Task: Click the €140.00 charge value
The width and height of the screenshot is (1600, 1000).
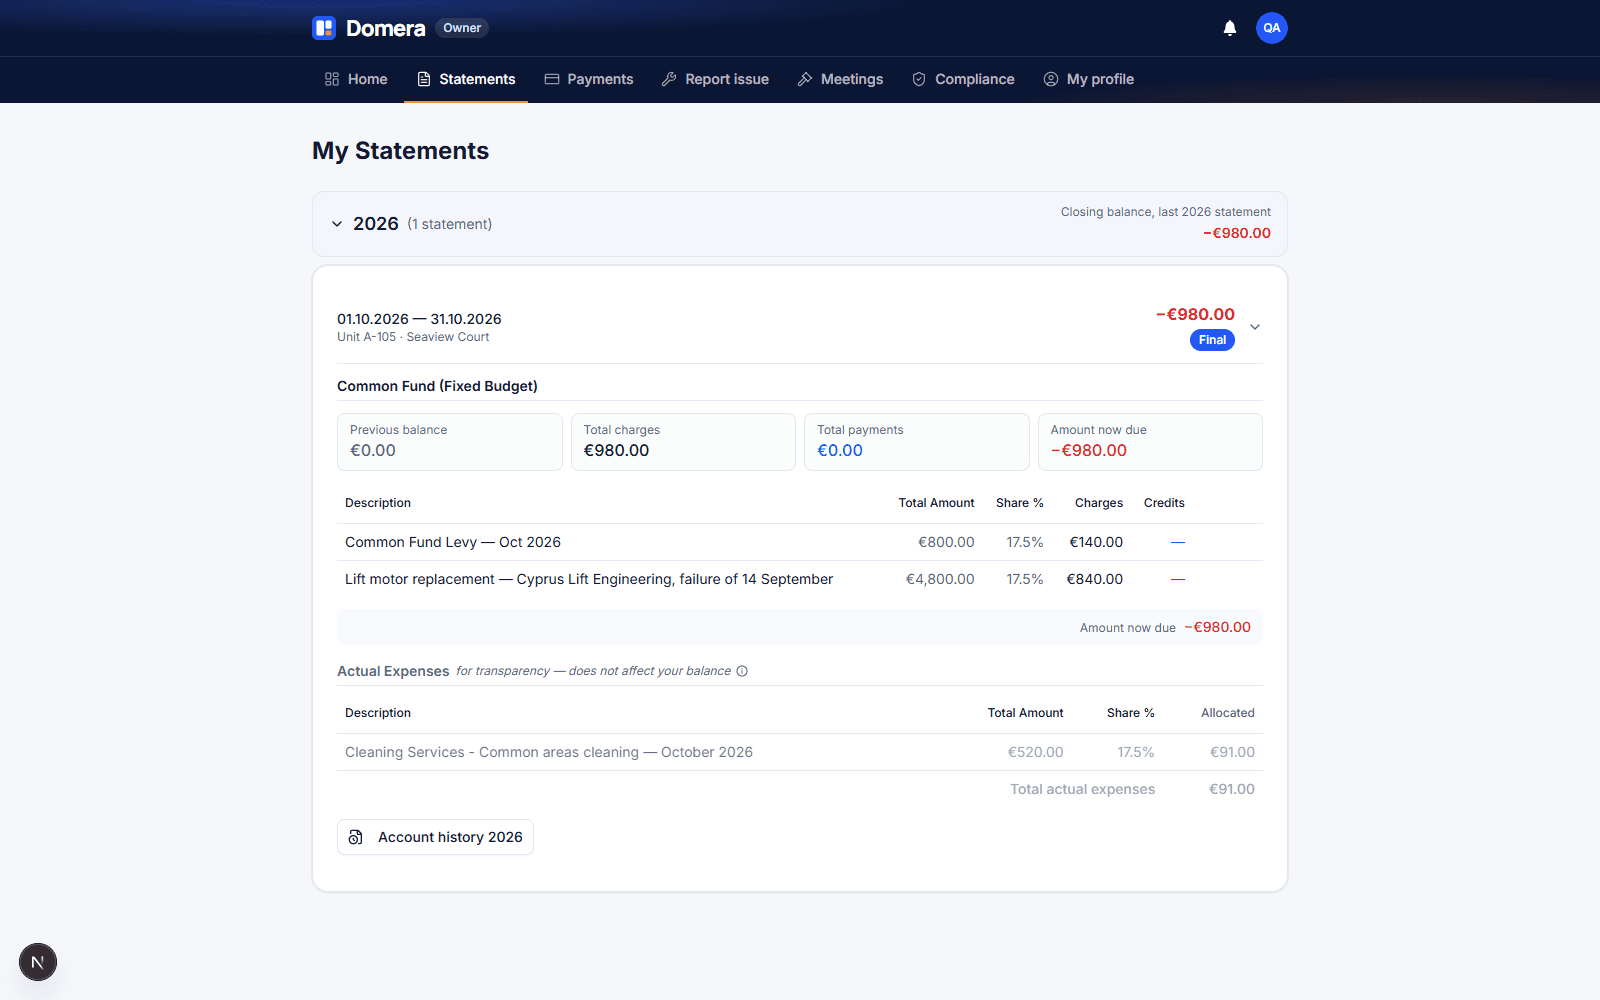Action: pyautogui.click(x=1096, y=542)
